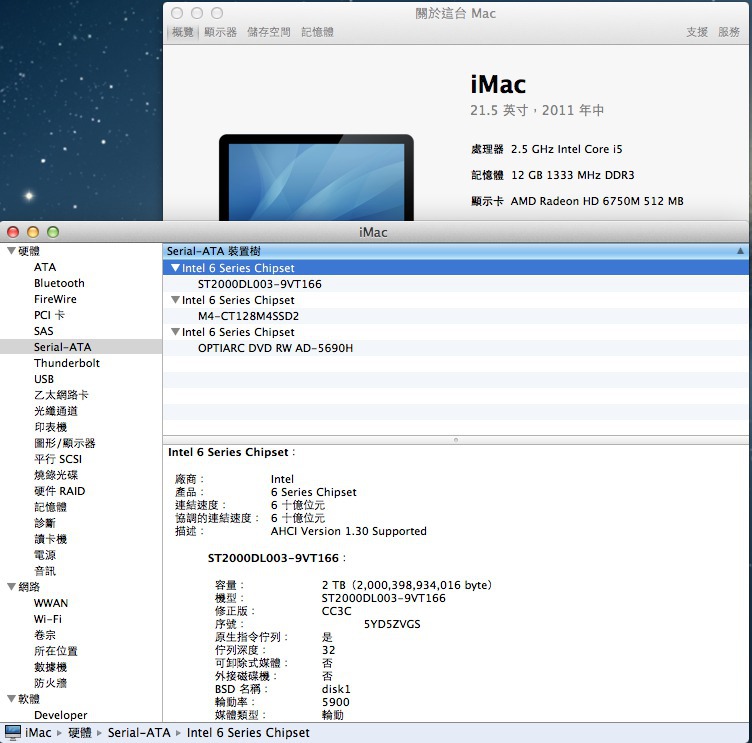Click AHCI Version 1.30 Supported text
This screenshot has width=752, height=743.
click(349, 531)
